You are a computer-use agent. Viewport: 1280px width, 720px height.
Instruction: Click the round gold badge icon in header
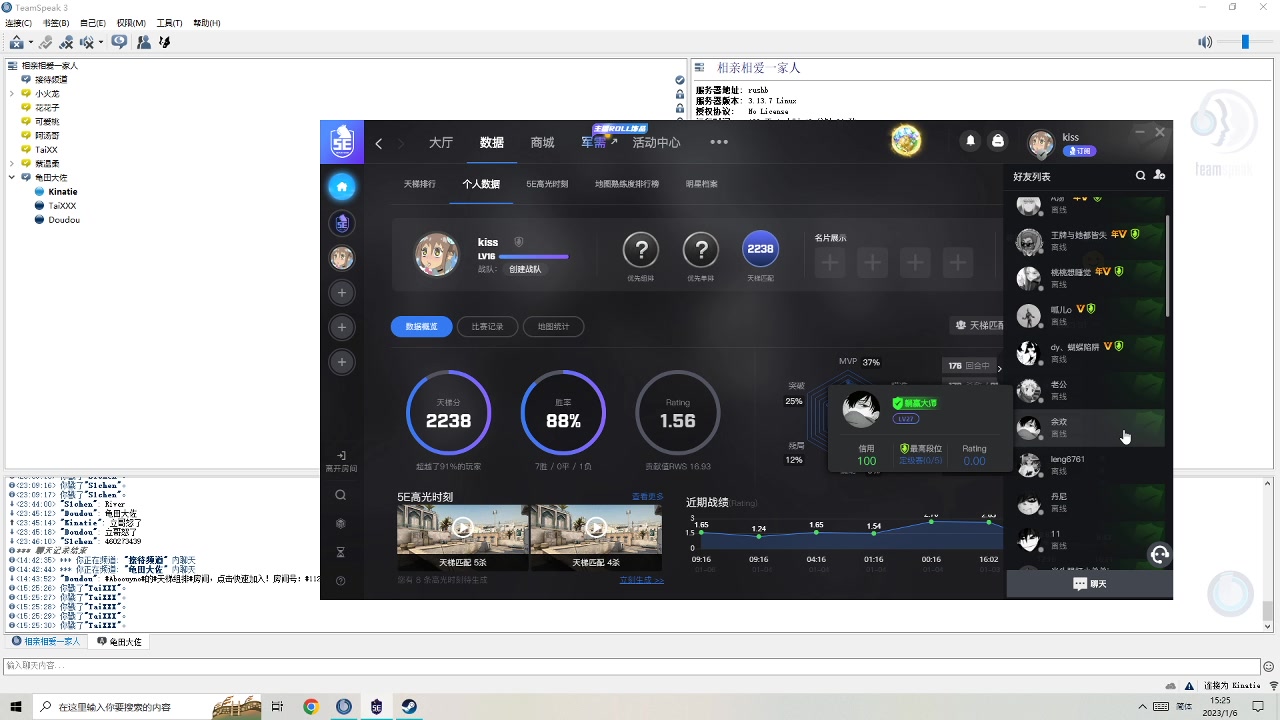pos(906,141)
